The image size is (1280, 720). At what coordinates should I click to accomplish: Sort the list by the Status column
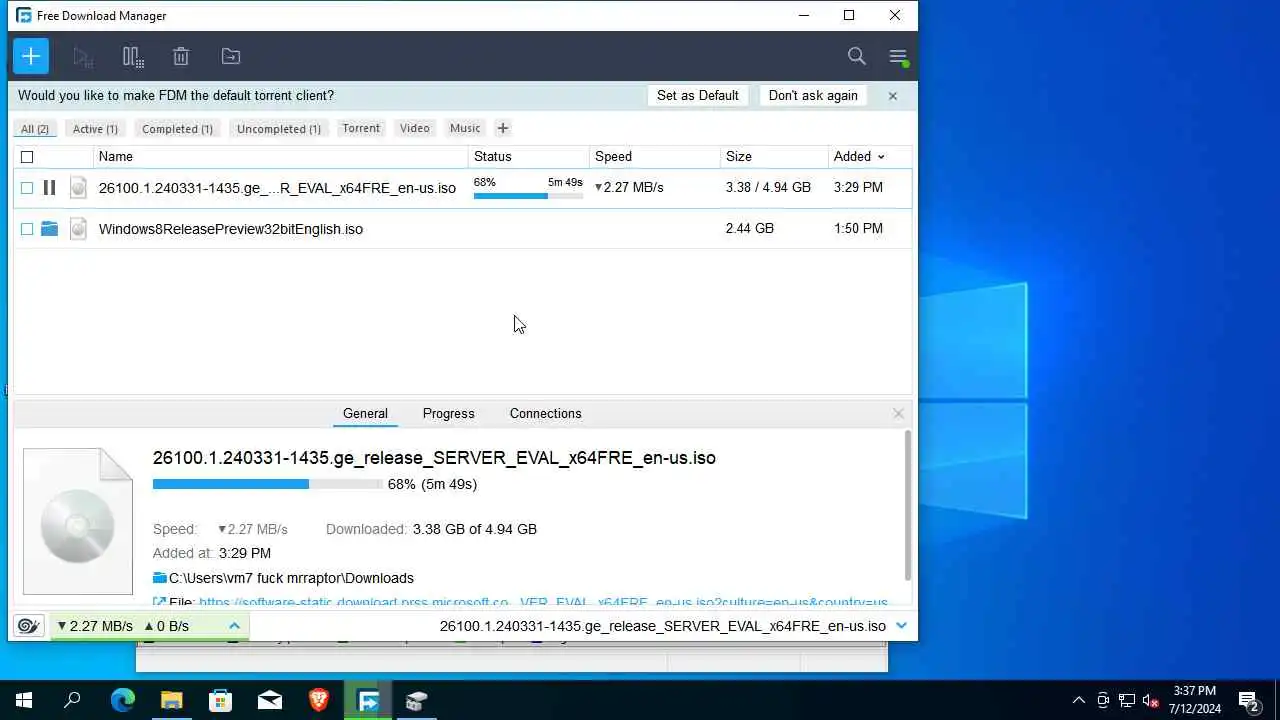click(x=493, y=157)
